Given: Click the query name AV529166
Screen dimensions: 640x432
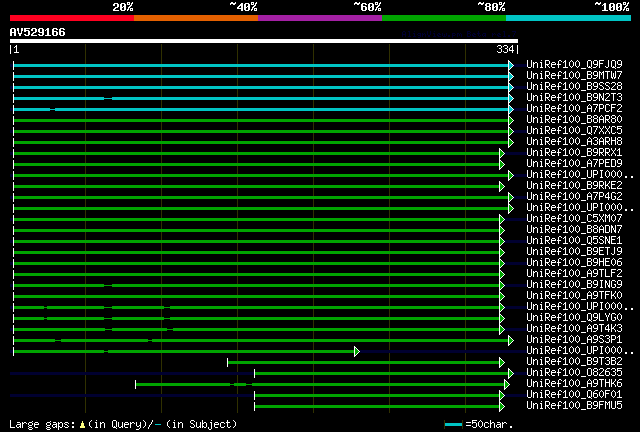Looking at the screenshot, I should tap(37, 32).
